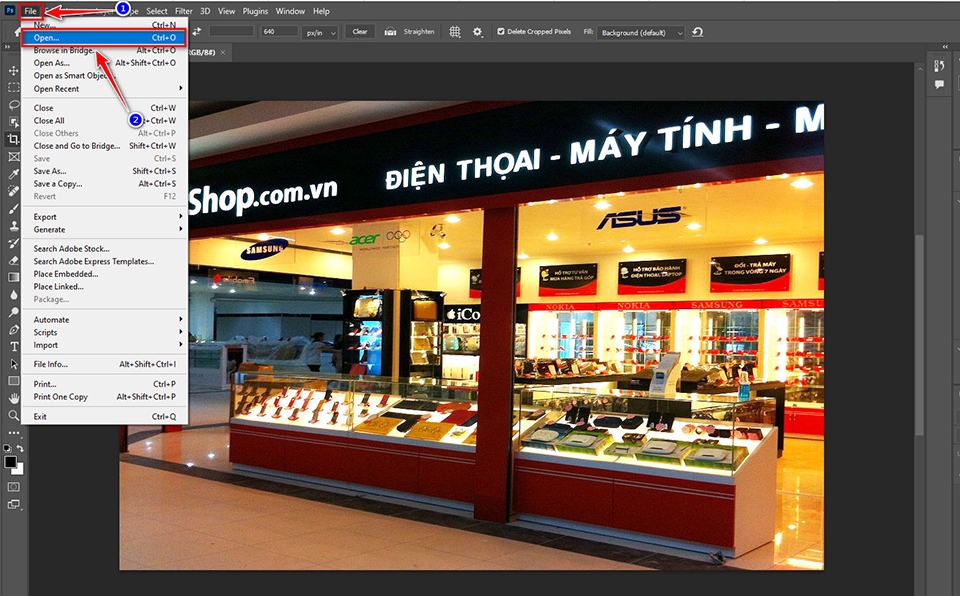Choose Place Embedded... menu entry
Viewport: 960px width, 596px height.
(105, 274)
